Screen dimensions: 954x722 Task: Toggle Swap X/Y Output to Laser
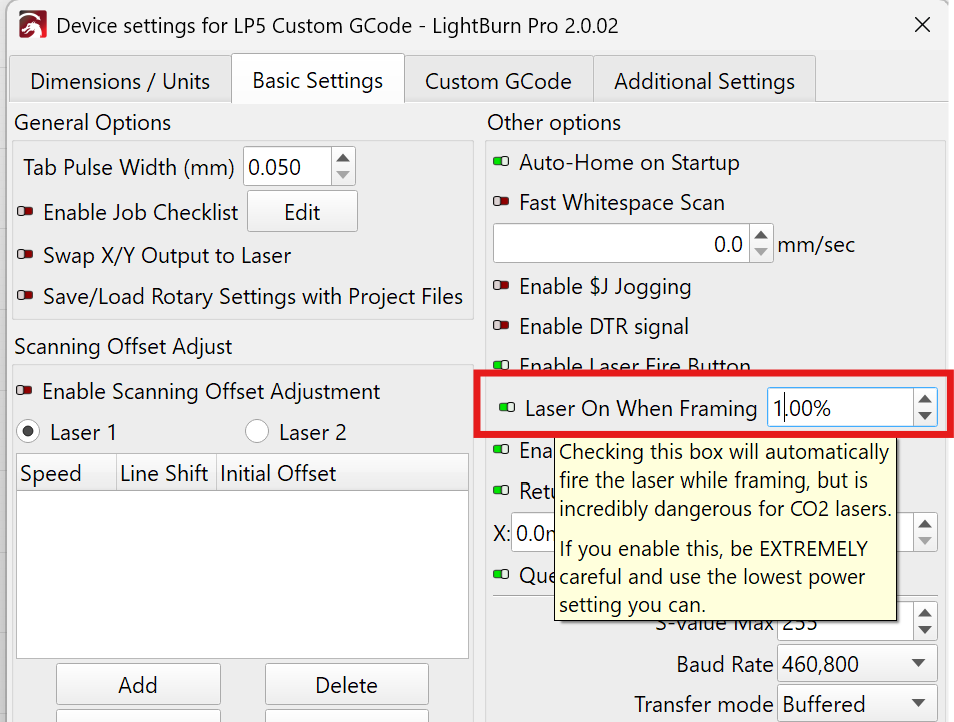click(26, 255)
